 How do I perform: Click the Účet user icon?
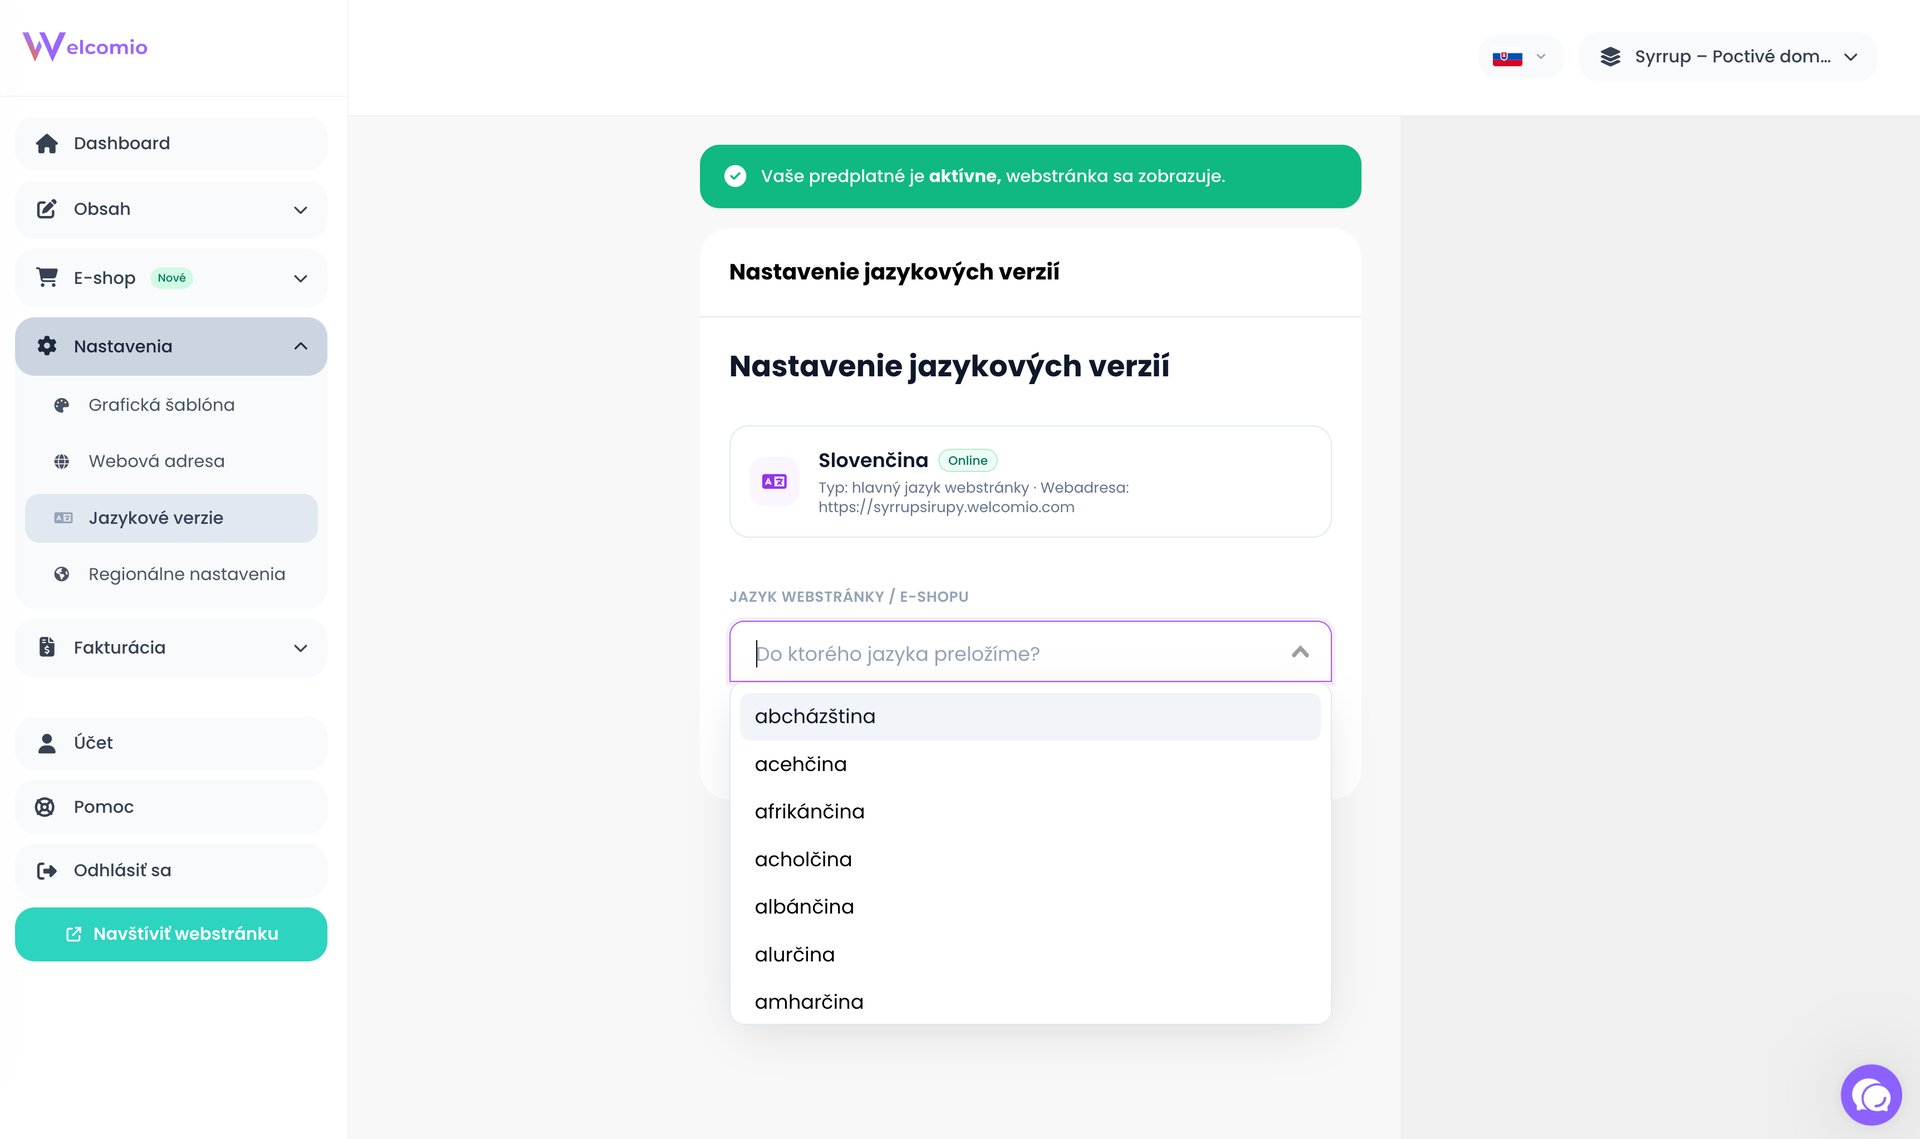pyautogui.click(x=46, y=743)
